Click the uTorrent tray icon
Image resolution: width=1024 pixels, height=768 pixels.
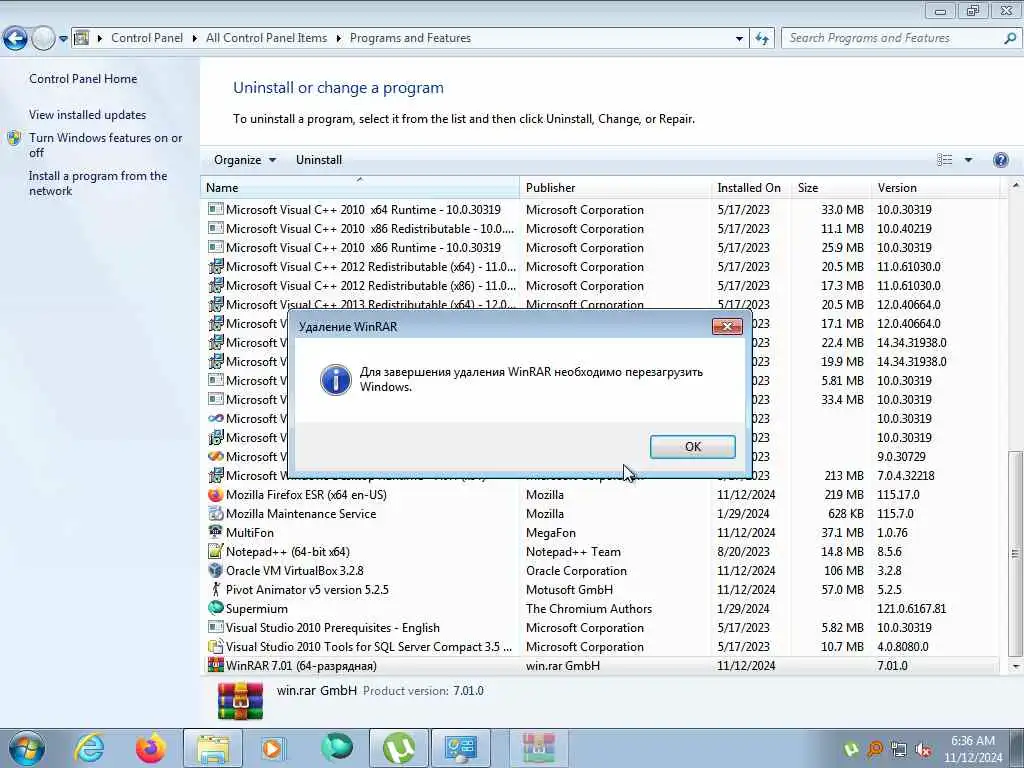point(850,749)
